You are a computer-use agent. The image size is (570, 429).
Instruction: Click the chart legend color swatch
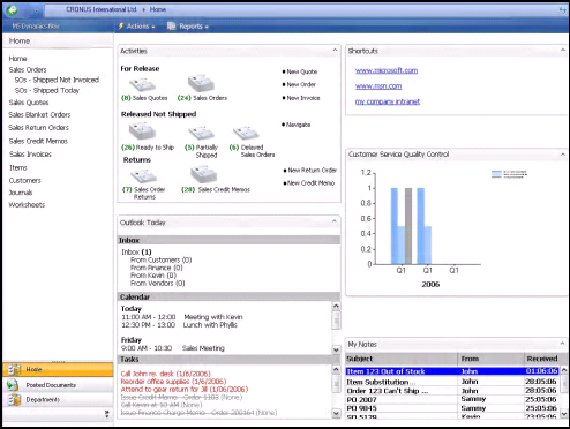497,175
